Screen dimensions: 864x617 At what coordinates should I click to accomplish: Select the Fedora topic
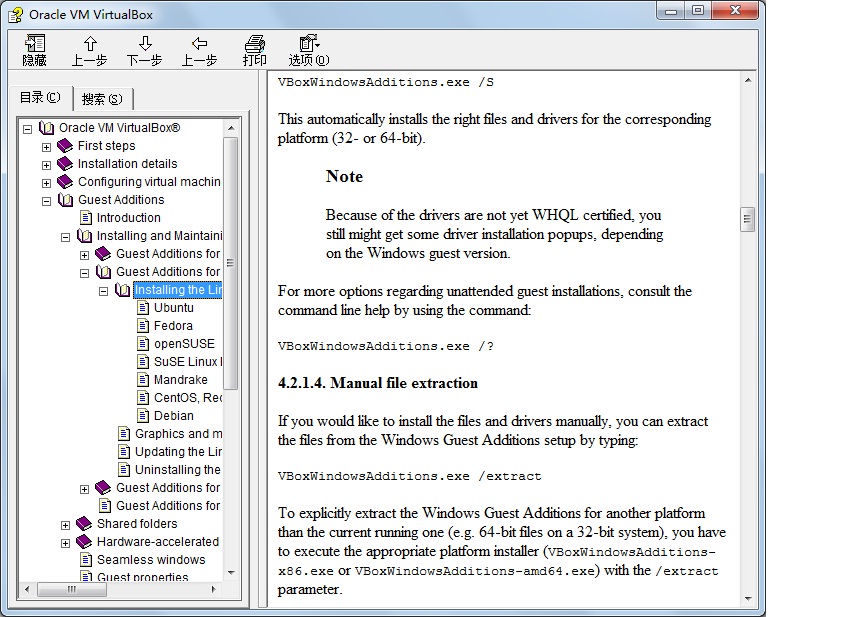(x=173, y=326)
